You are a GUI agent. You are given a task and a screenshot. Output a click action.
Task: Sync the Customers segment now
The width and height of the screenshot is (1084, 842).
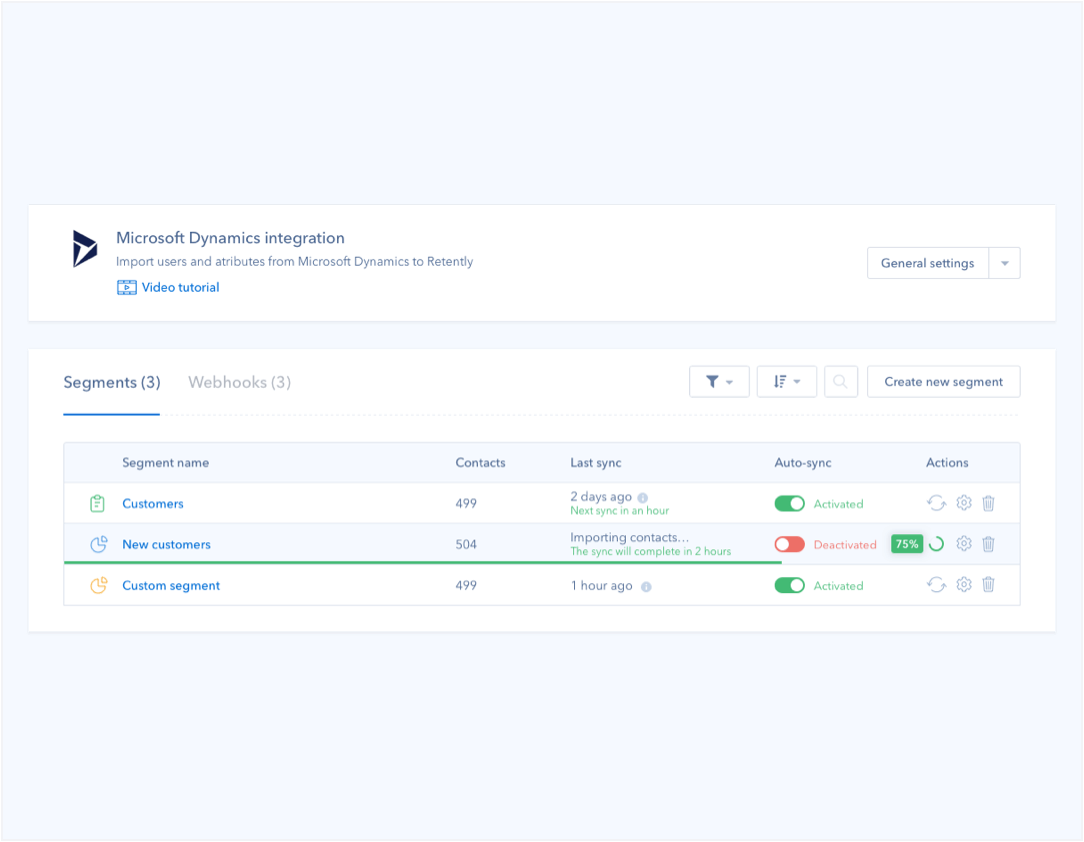tap(936, 503)
